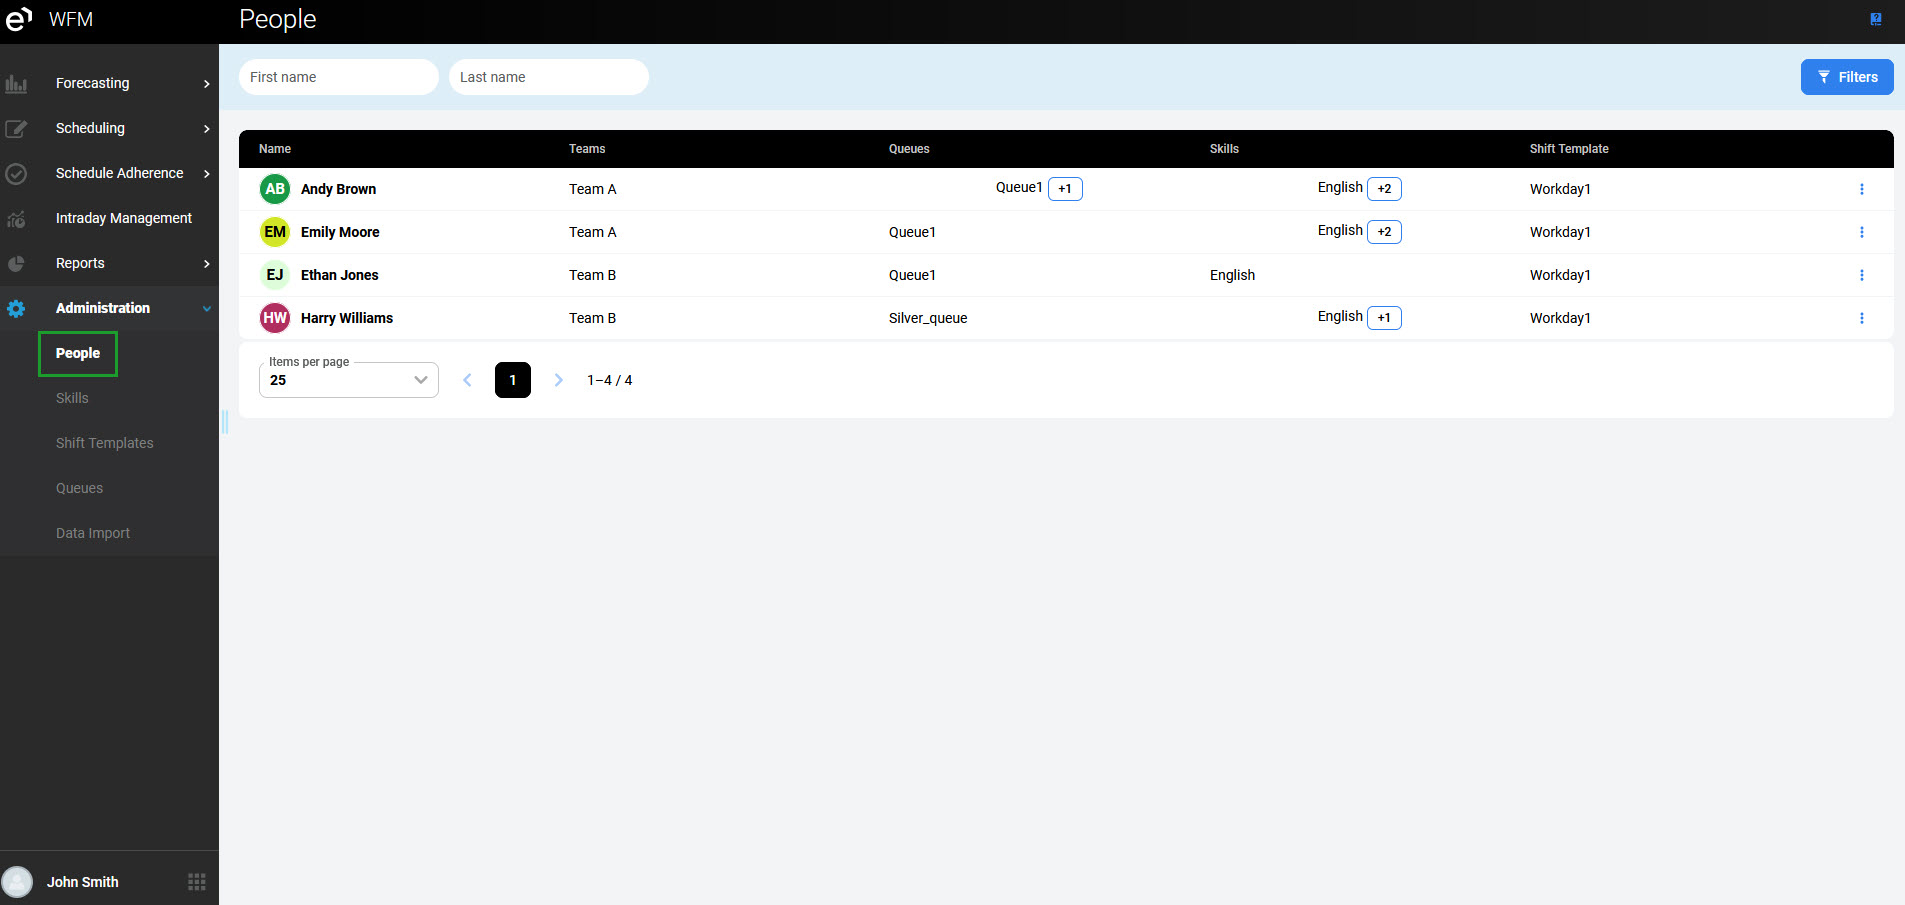Viewport: 1905px width, 905px height.
Task: Click the First name search field
Action: [338, 77]
